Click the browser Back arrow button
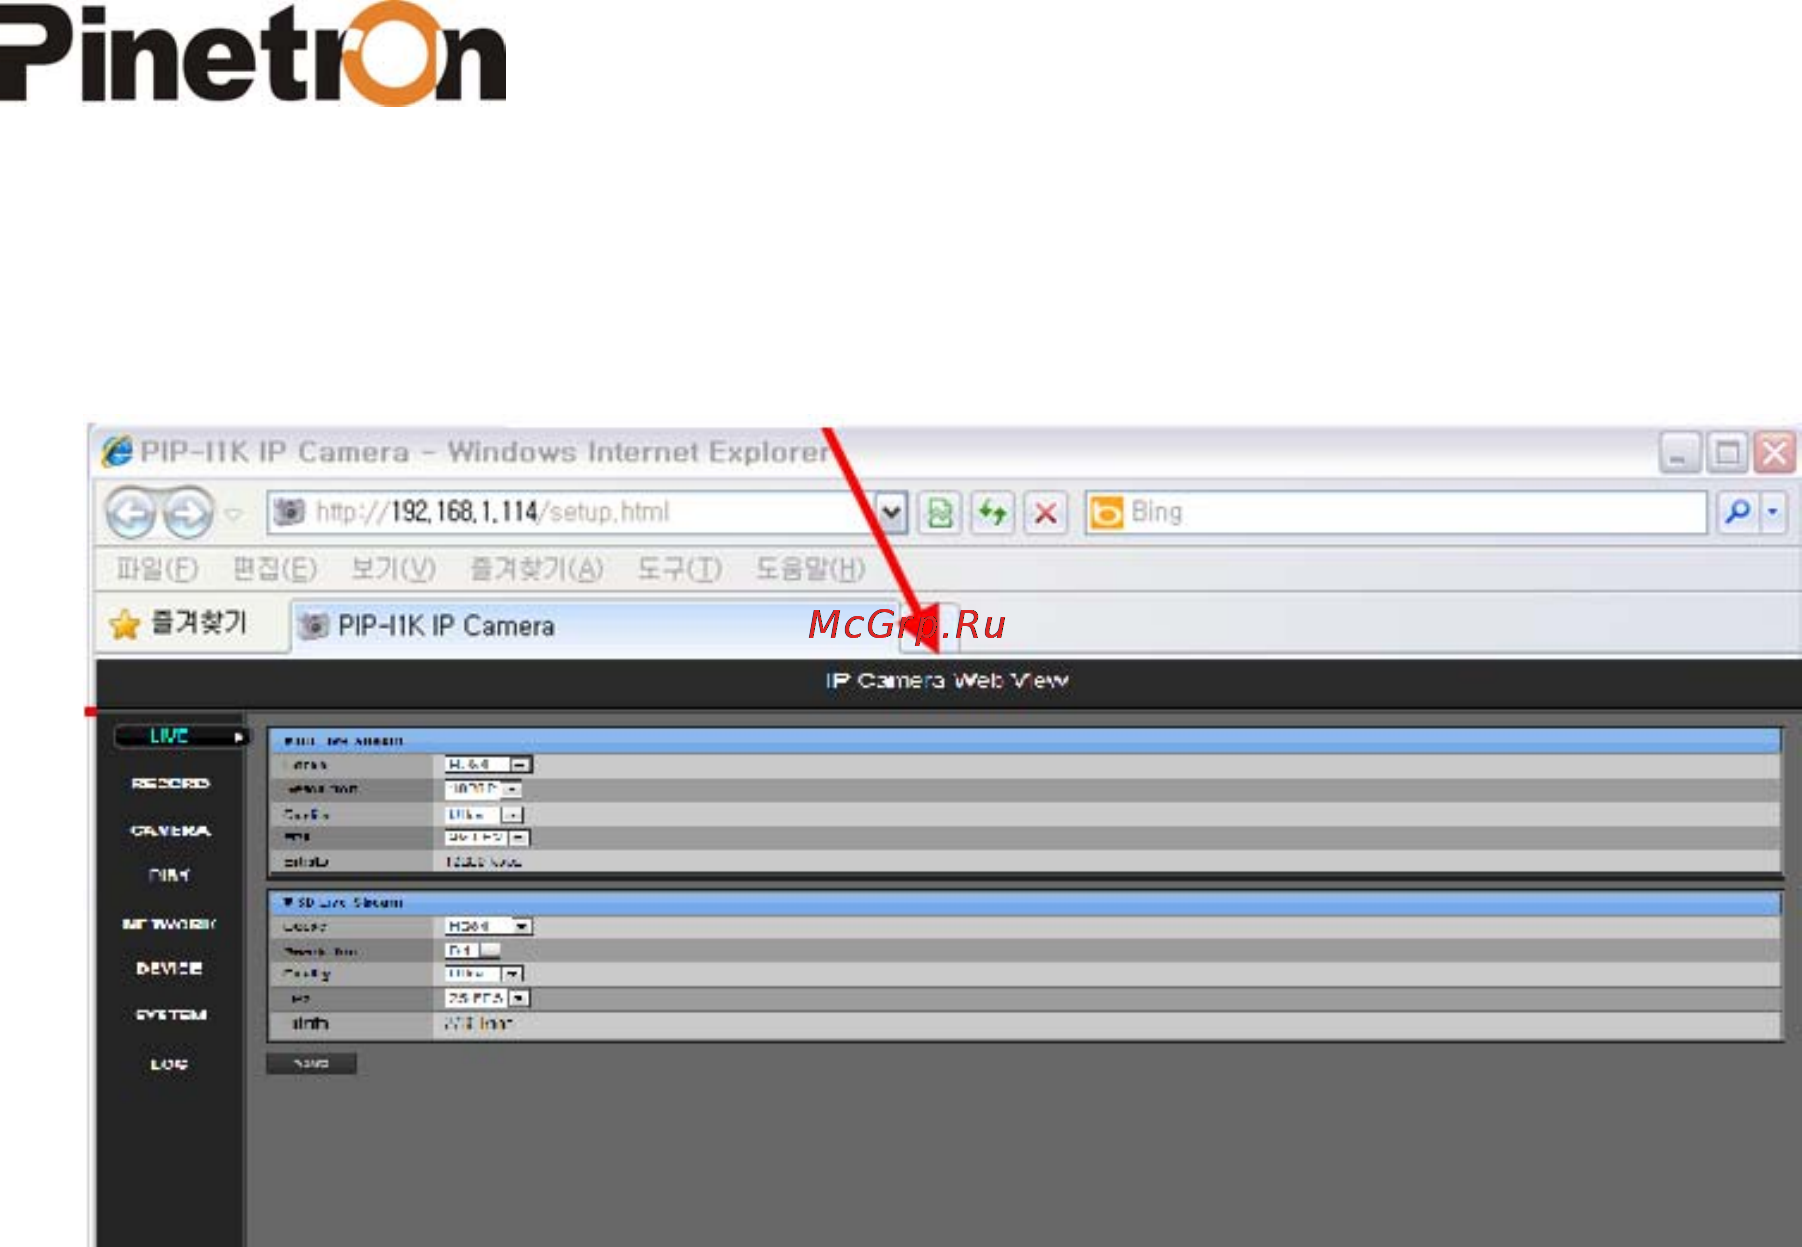The height and width of the screenshot is (1247, 1802). pyautogui.click(x=131, y=514)
